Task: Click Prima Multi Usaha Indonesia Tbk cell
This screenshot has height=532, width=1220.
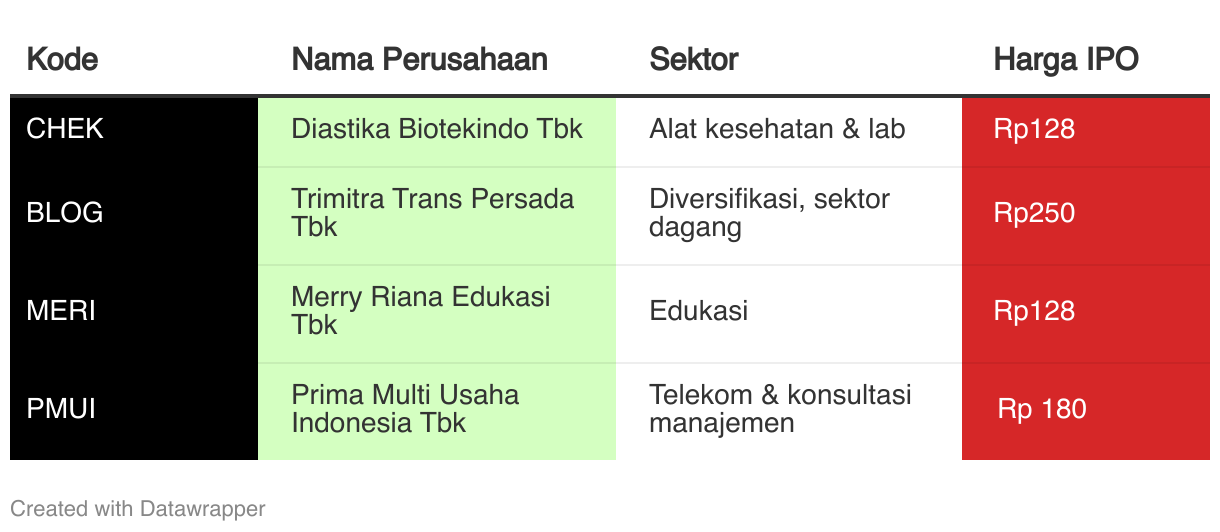Action: (x=405, y=408)
